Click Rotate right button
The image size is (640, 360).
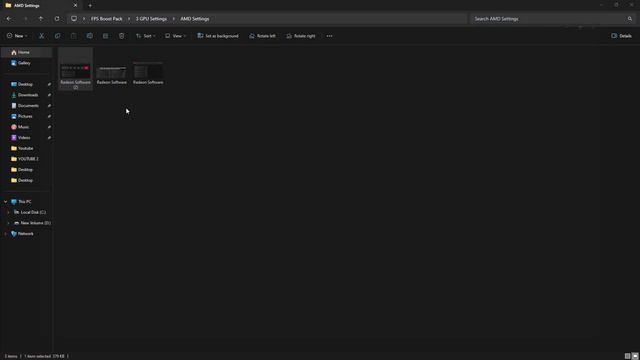click(x=301, y=36)
